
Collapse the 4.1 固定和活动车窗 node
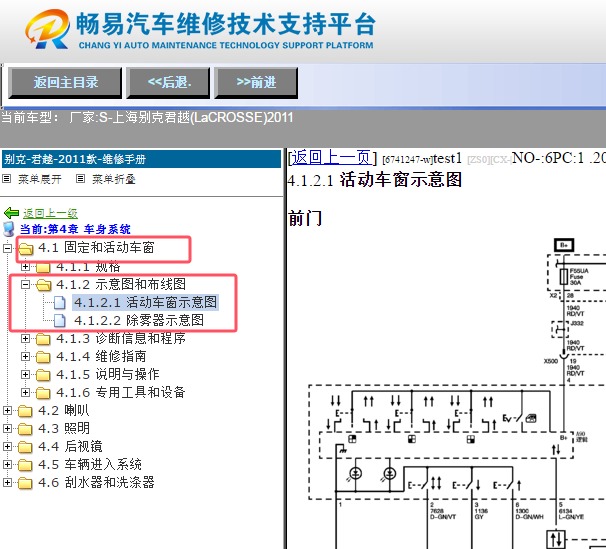click(7, 248)
